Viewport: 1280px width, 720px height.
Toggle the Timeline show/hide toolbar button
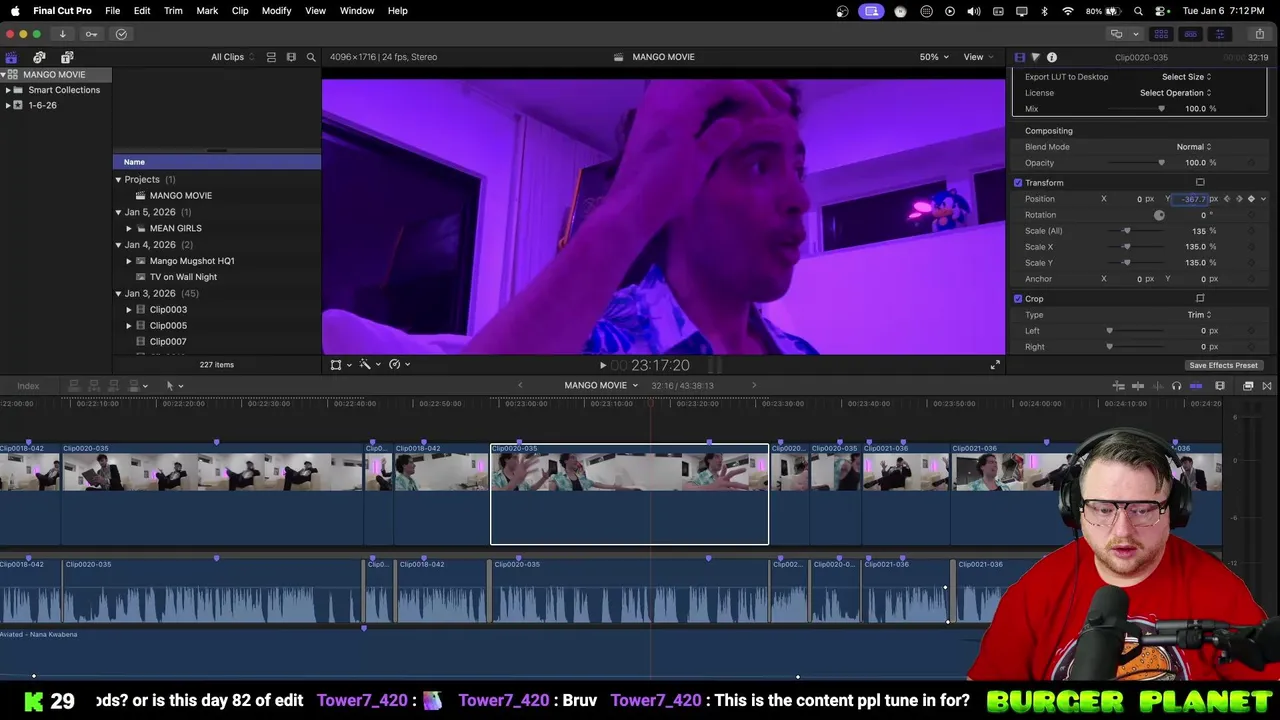point(1190,34)
